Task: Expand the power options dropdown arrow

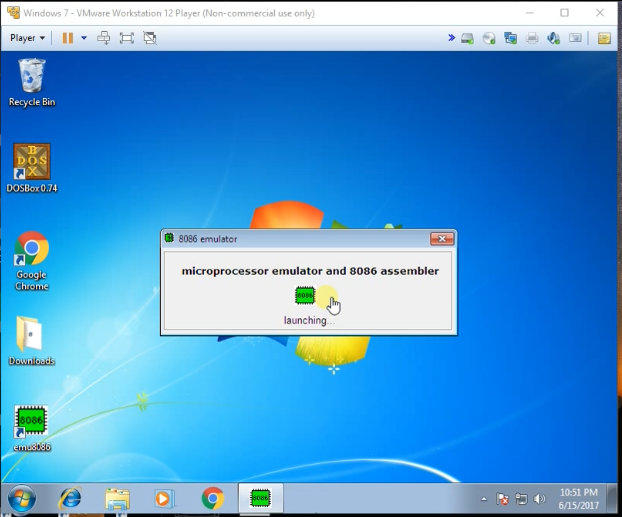Action: [x=84, y=38]
